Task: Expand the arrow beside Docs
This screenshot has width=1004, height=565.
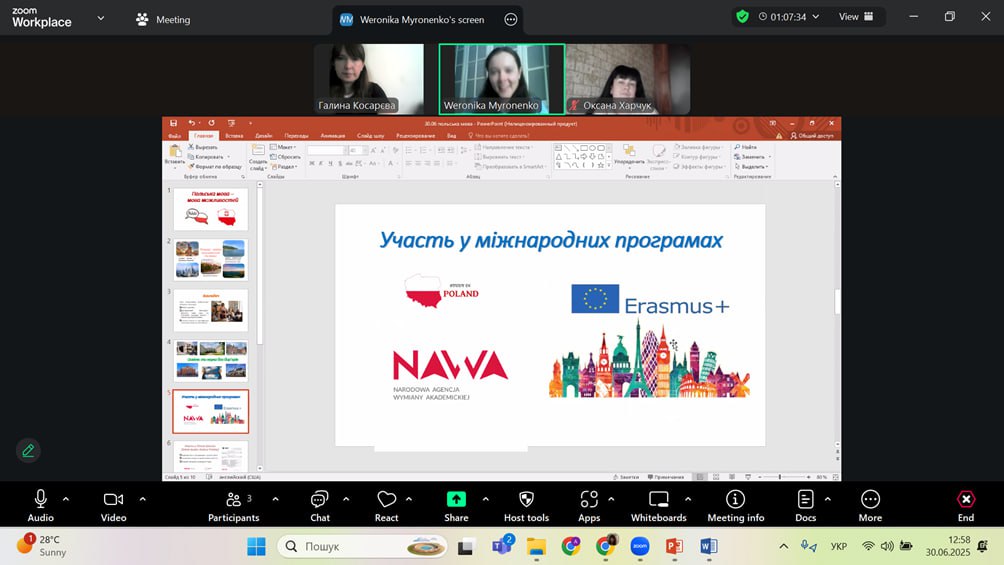Action: point(827,499)
